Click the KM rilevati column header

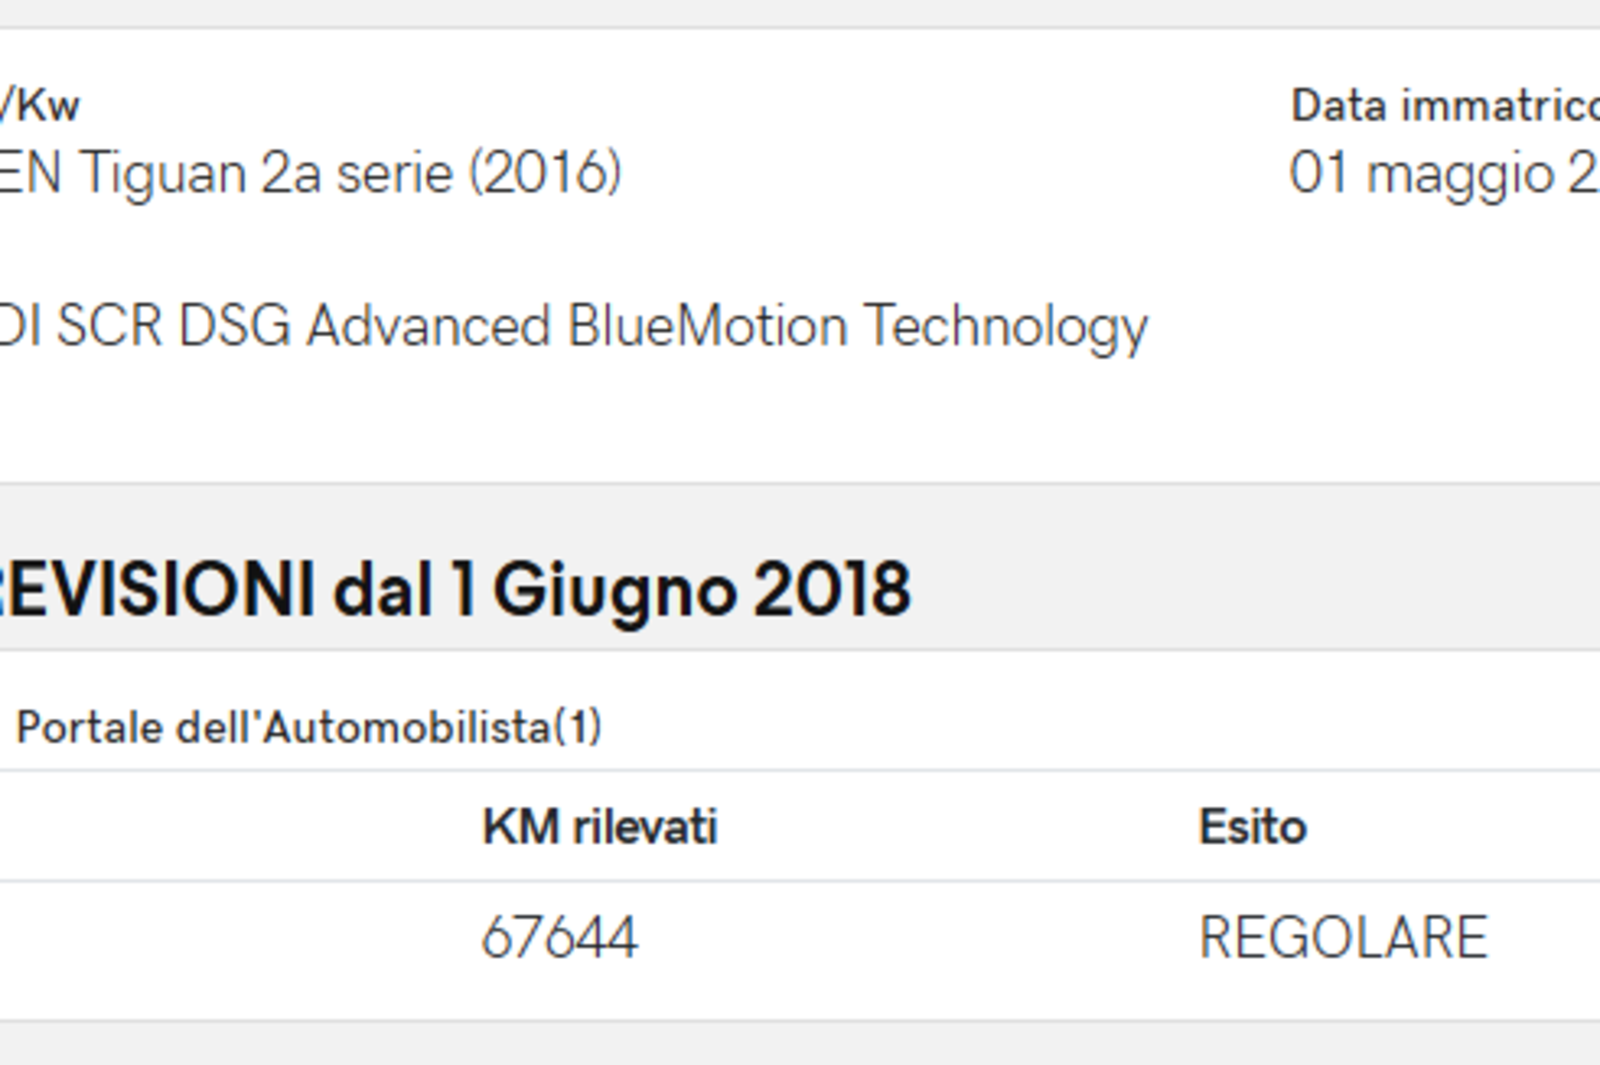600,827
